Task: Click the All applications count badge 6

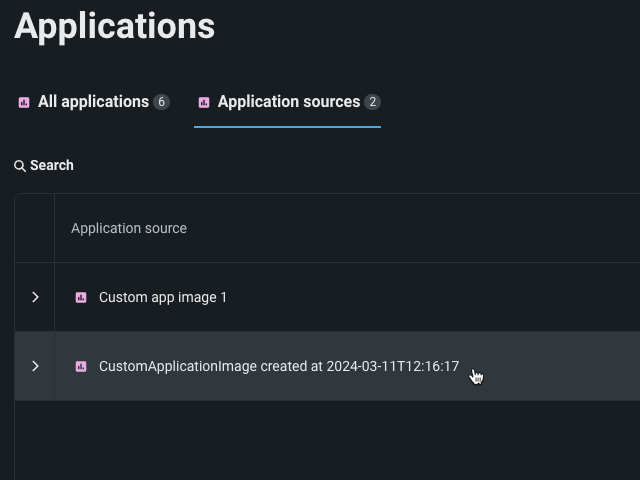Action: [x=161, y=102]
